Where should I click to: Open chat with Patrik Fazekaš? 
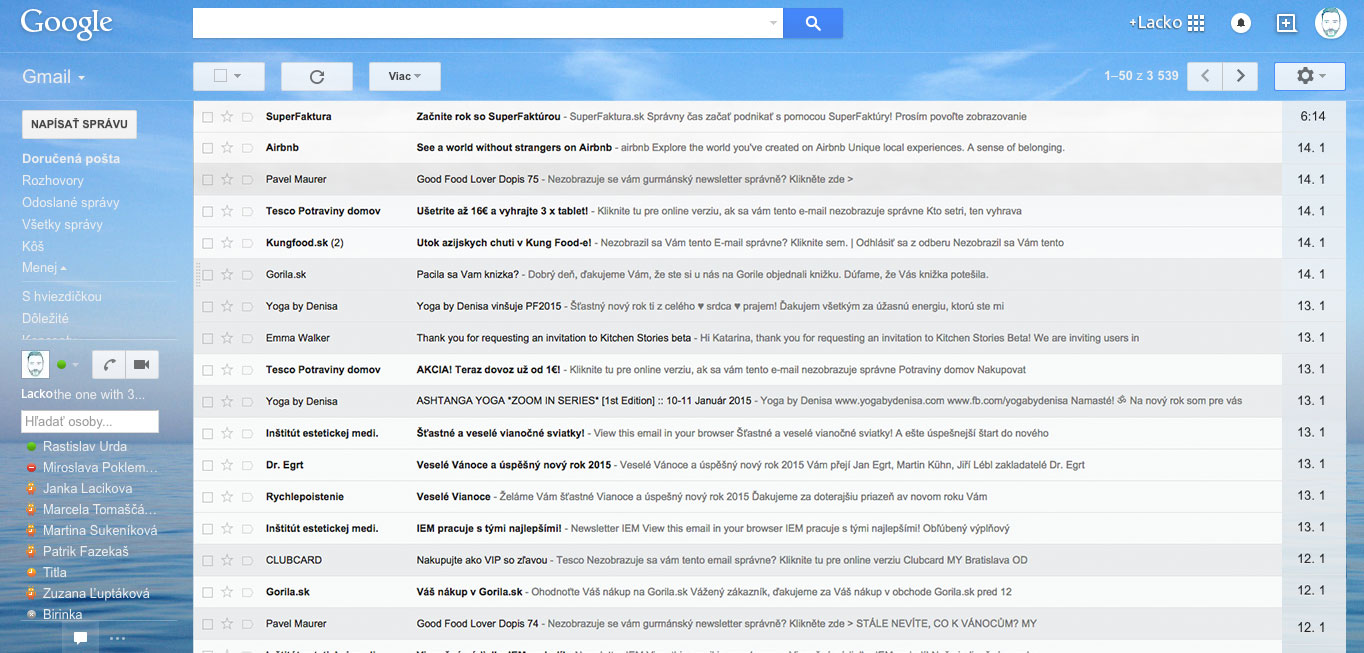[86, 552]
